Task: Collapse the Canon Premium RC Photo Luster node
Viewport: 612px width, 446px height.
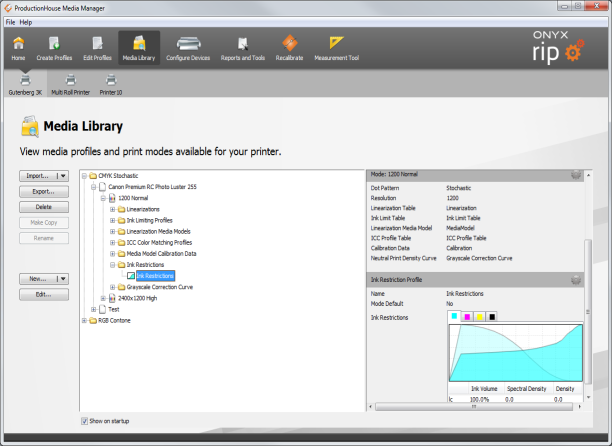Action: pyautogui.click(x=94, y=187)
